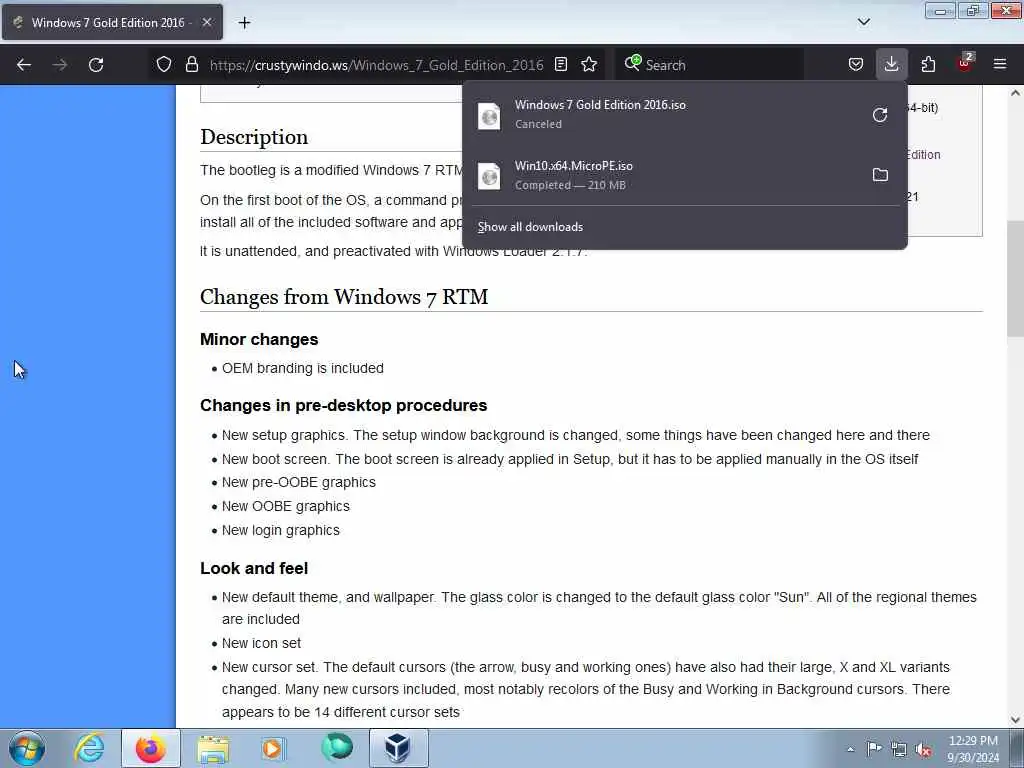The width and height of the screenshot is (1024, 768).
Task: Go back to the previous page
Action: [24, 65]
